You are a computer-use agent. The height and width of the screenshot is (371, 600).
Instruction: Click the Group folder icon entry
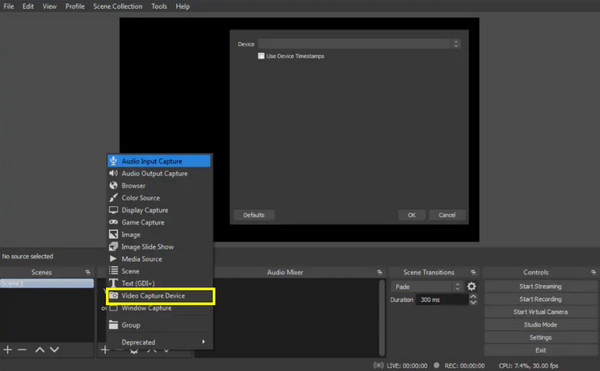113,325
